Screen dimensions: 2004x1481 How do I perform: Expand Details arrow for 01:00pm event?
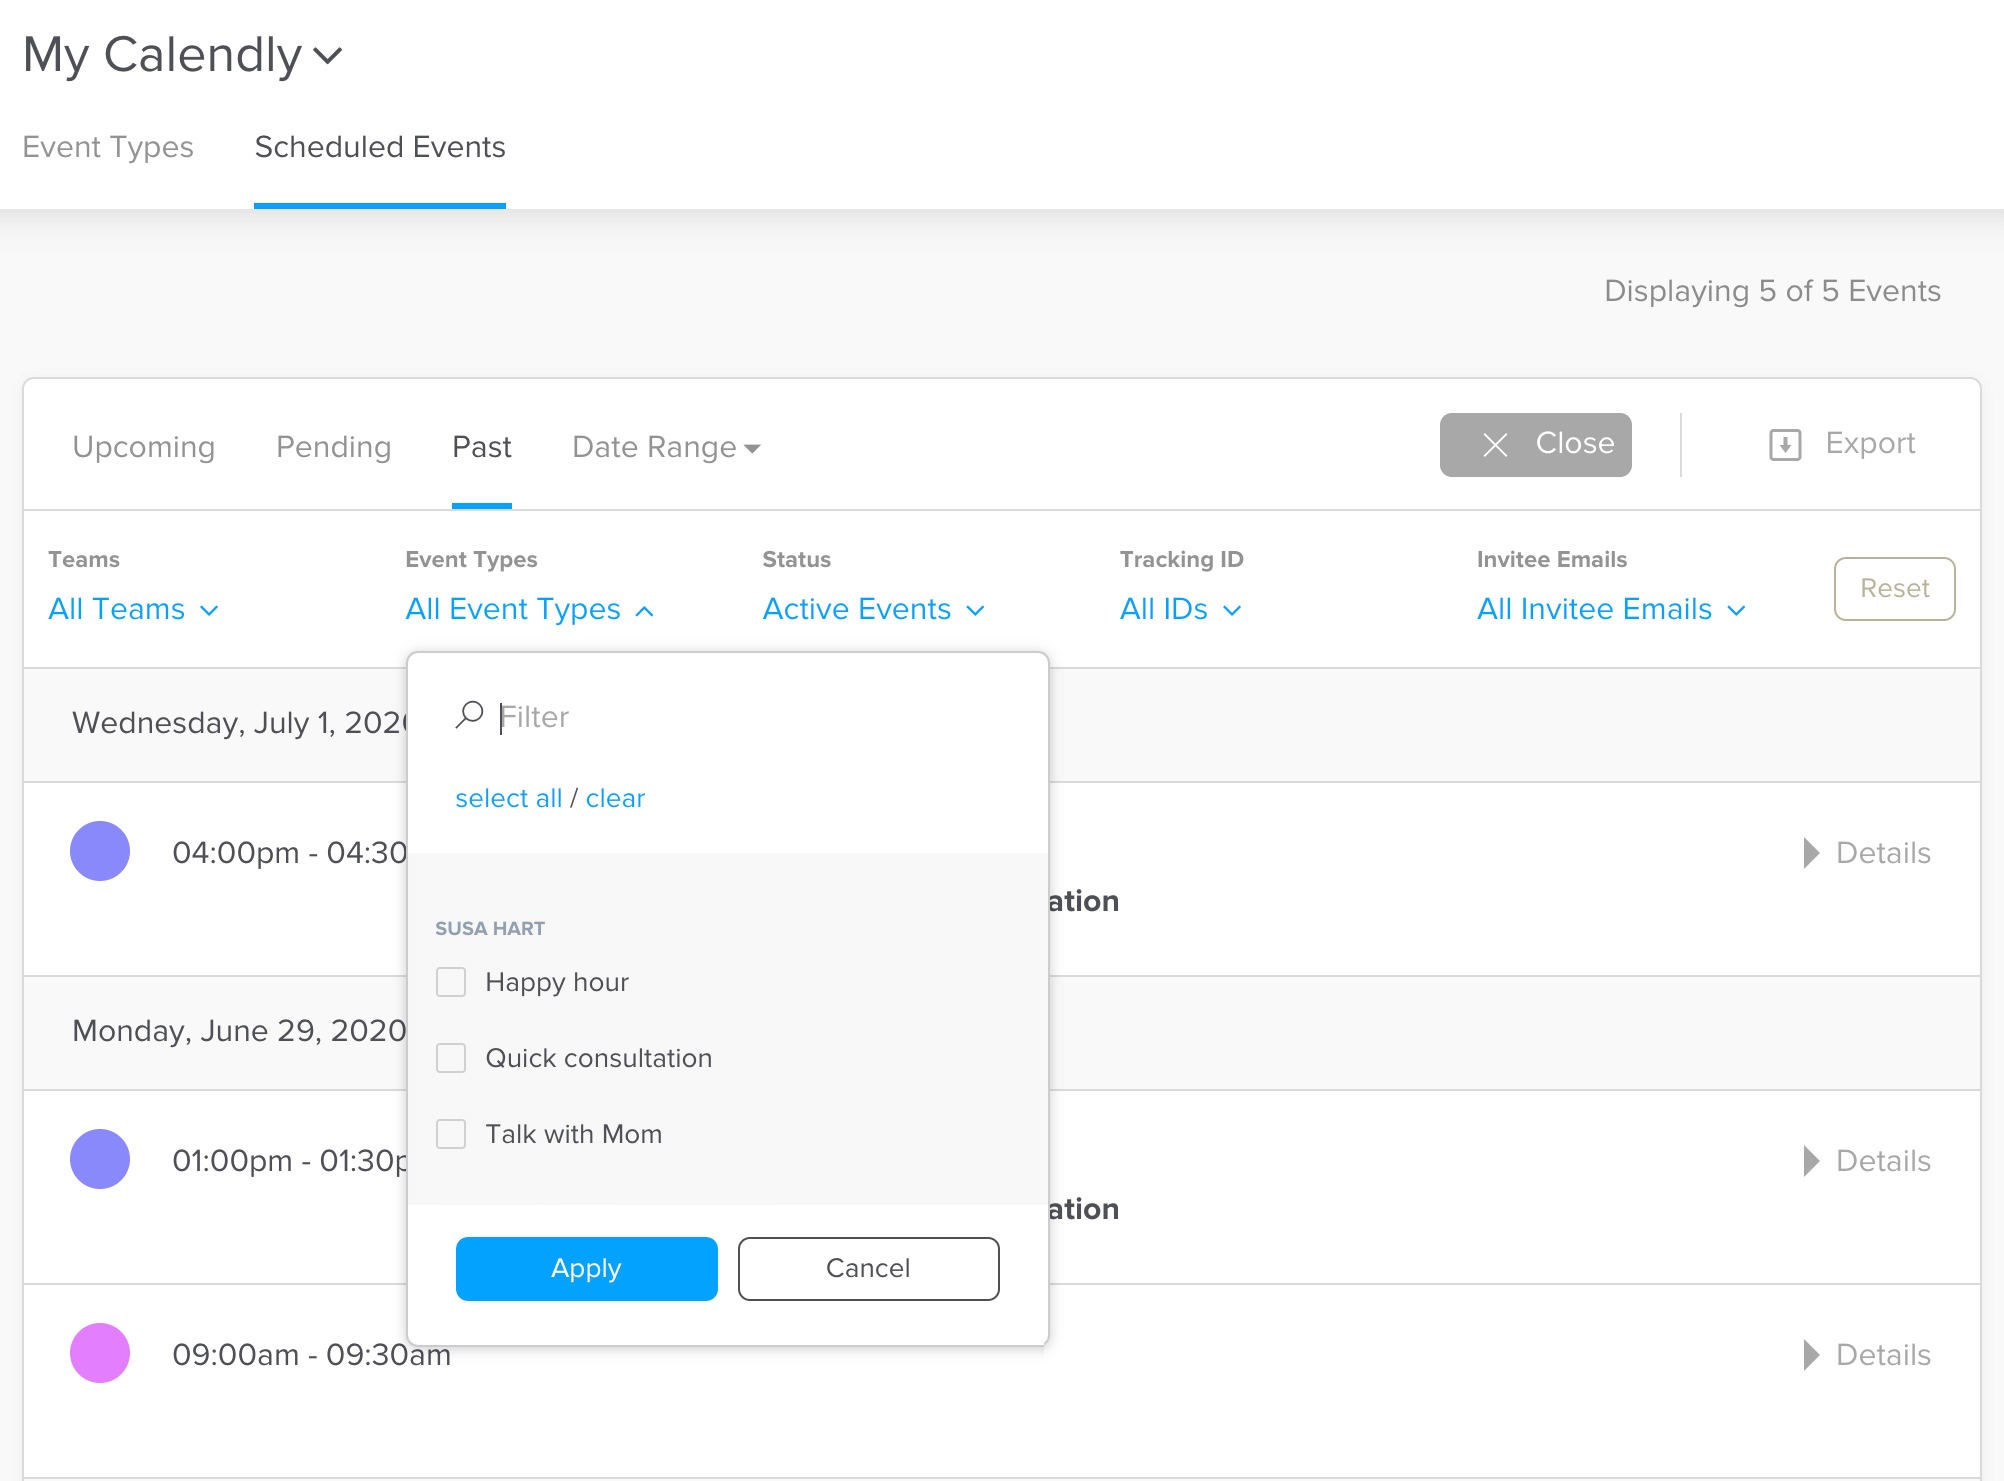point(1811,1161)
